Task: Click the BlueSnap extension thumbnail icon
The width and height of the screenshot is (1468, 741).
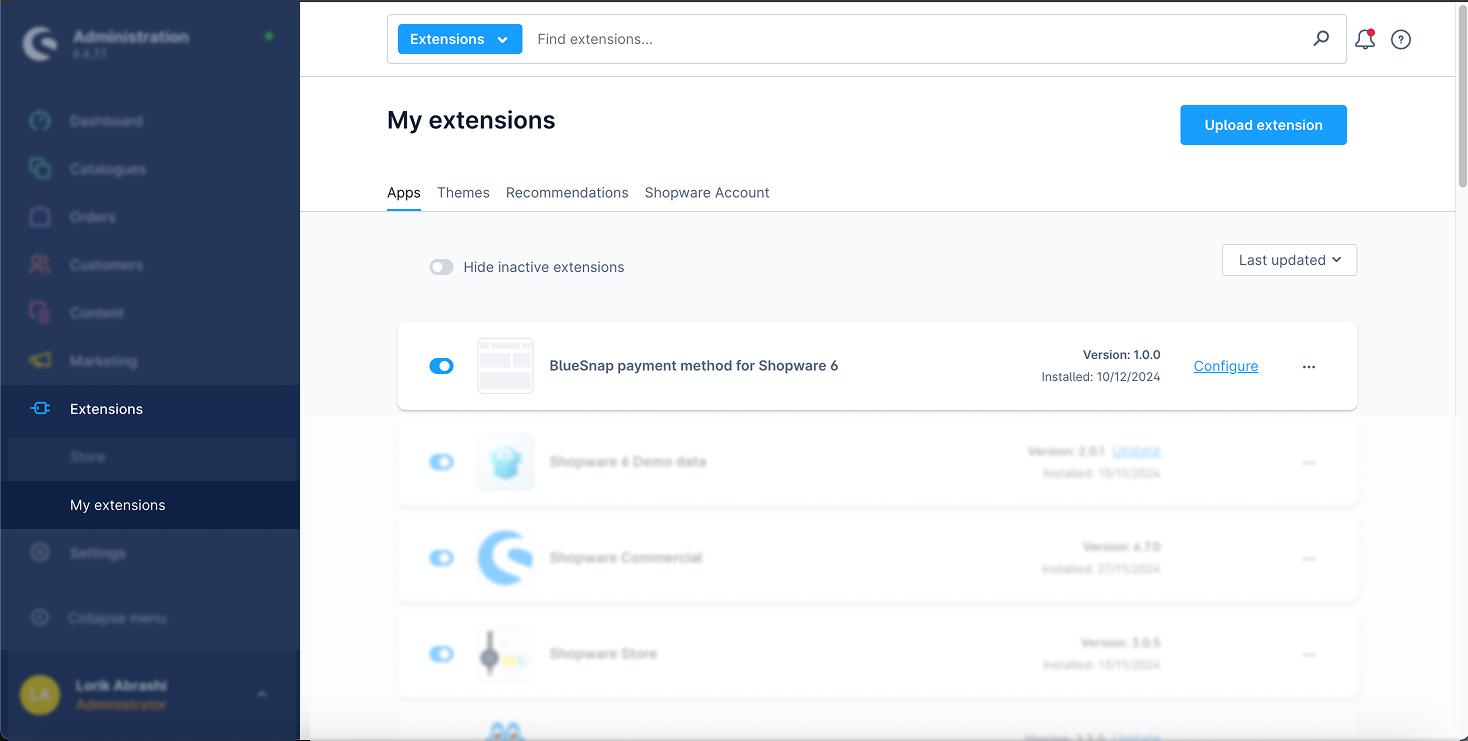Action: [505, 366]
